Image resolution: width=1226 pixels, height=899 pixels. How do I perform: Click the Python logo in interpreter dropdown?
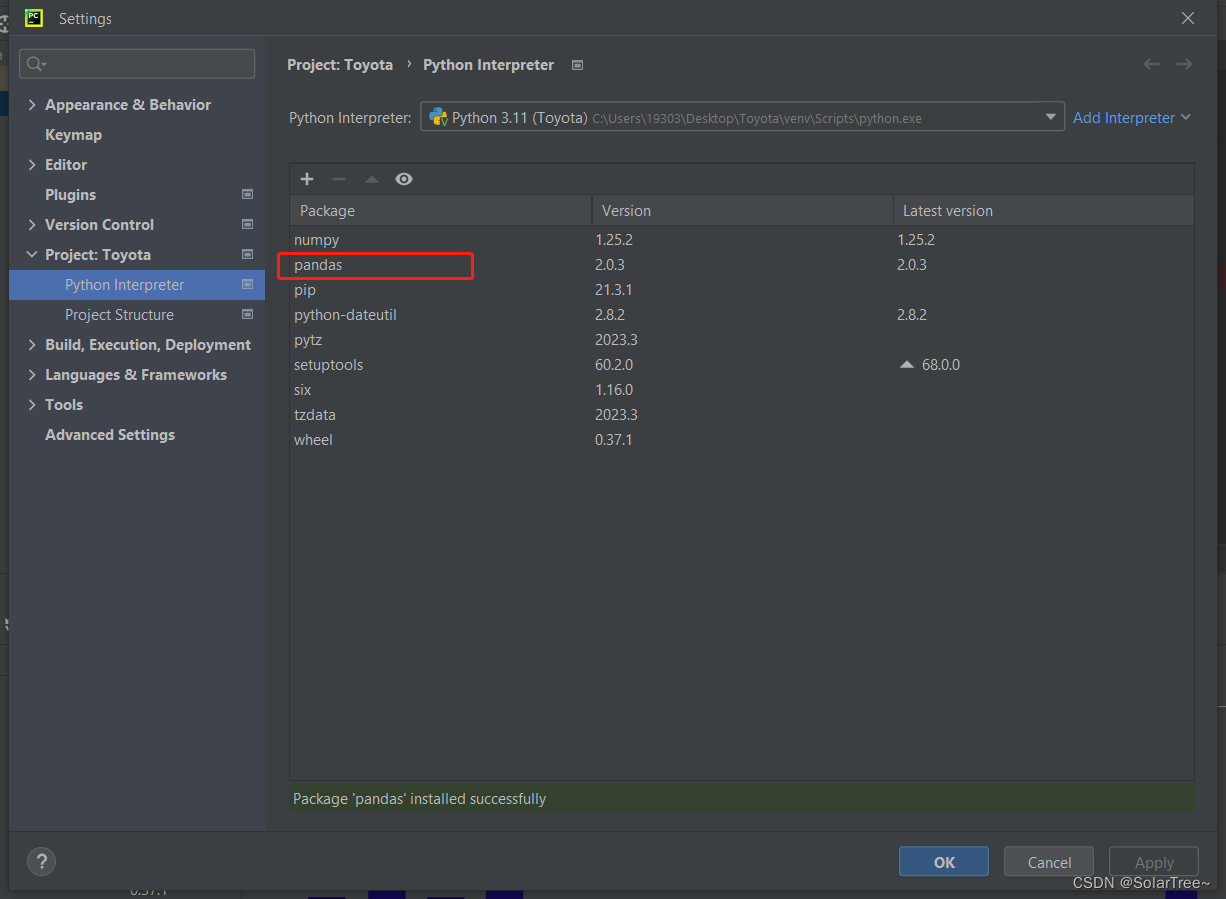(438, 117)
